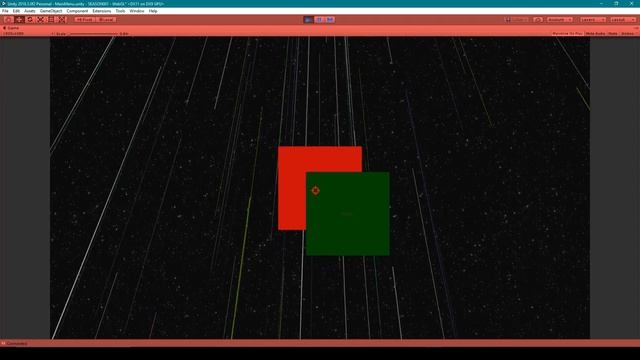Open the Component menu
The image size is (640, 360).
click(x=77, y=11)
